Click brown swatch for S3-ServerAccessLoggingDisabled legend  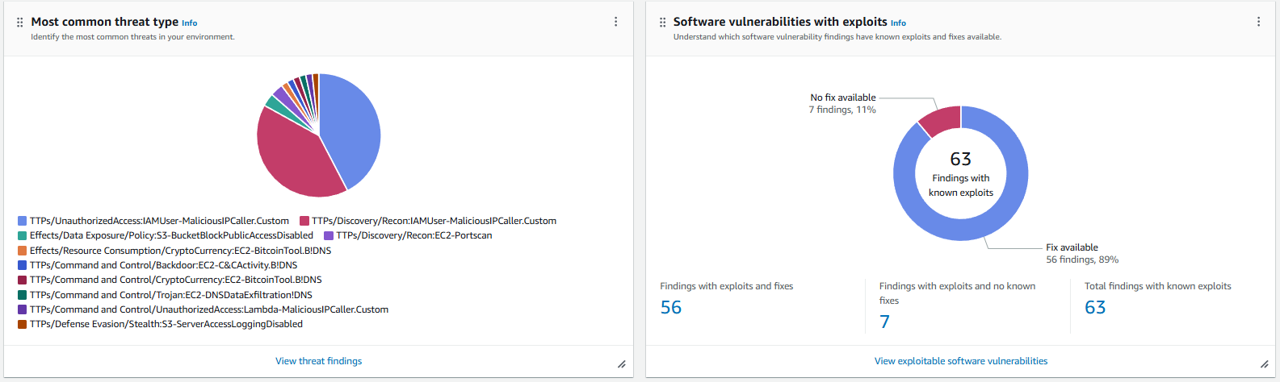coord(22,324)
